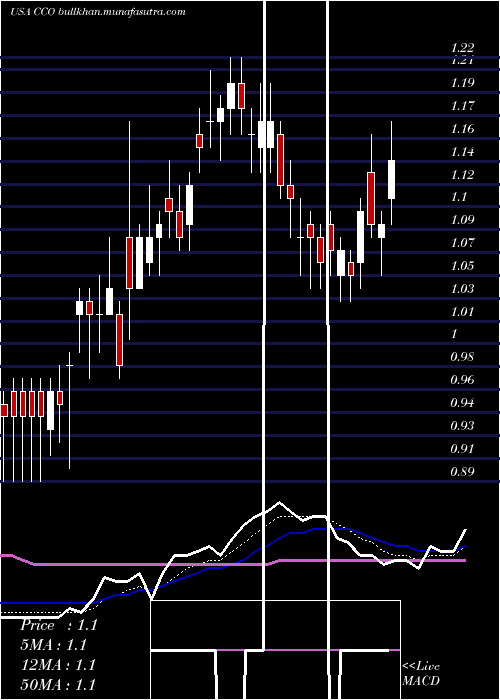Select the 12MA : 1.1 readout
This screenshot has width=500, height=700.
point(58,665)
